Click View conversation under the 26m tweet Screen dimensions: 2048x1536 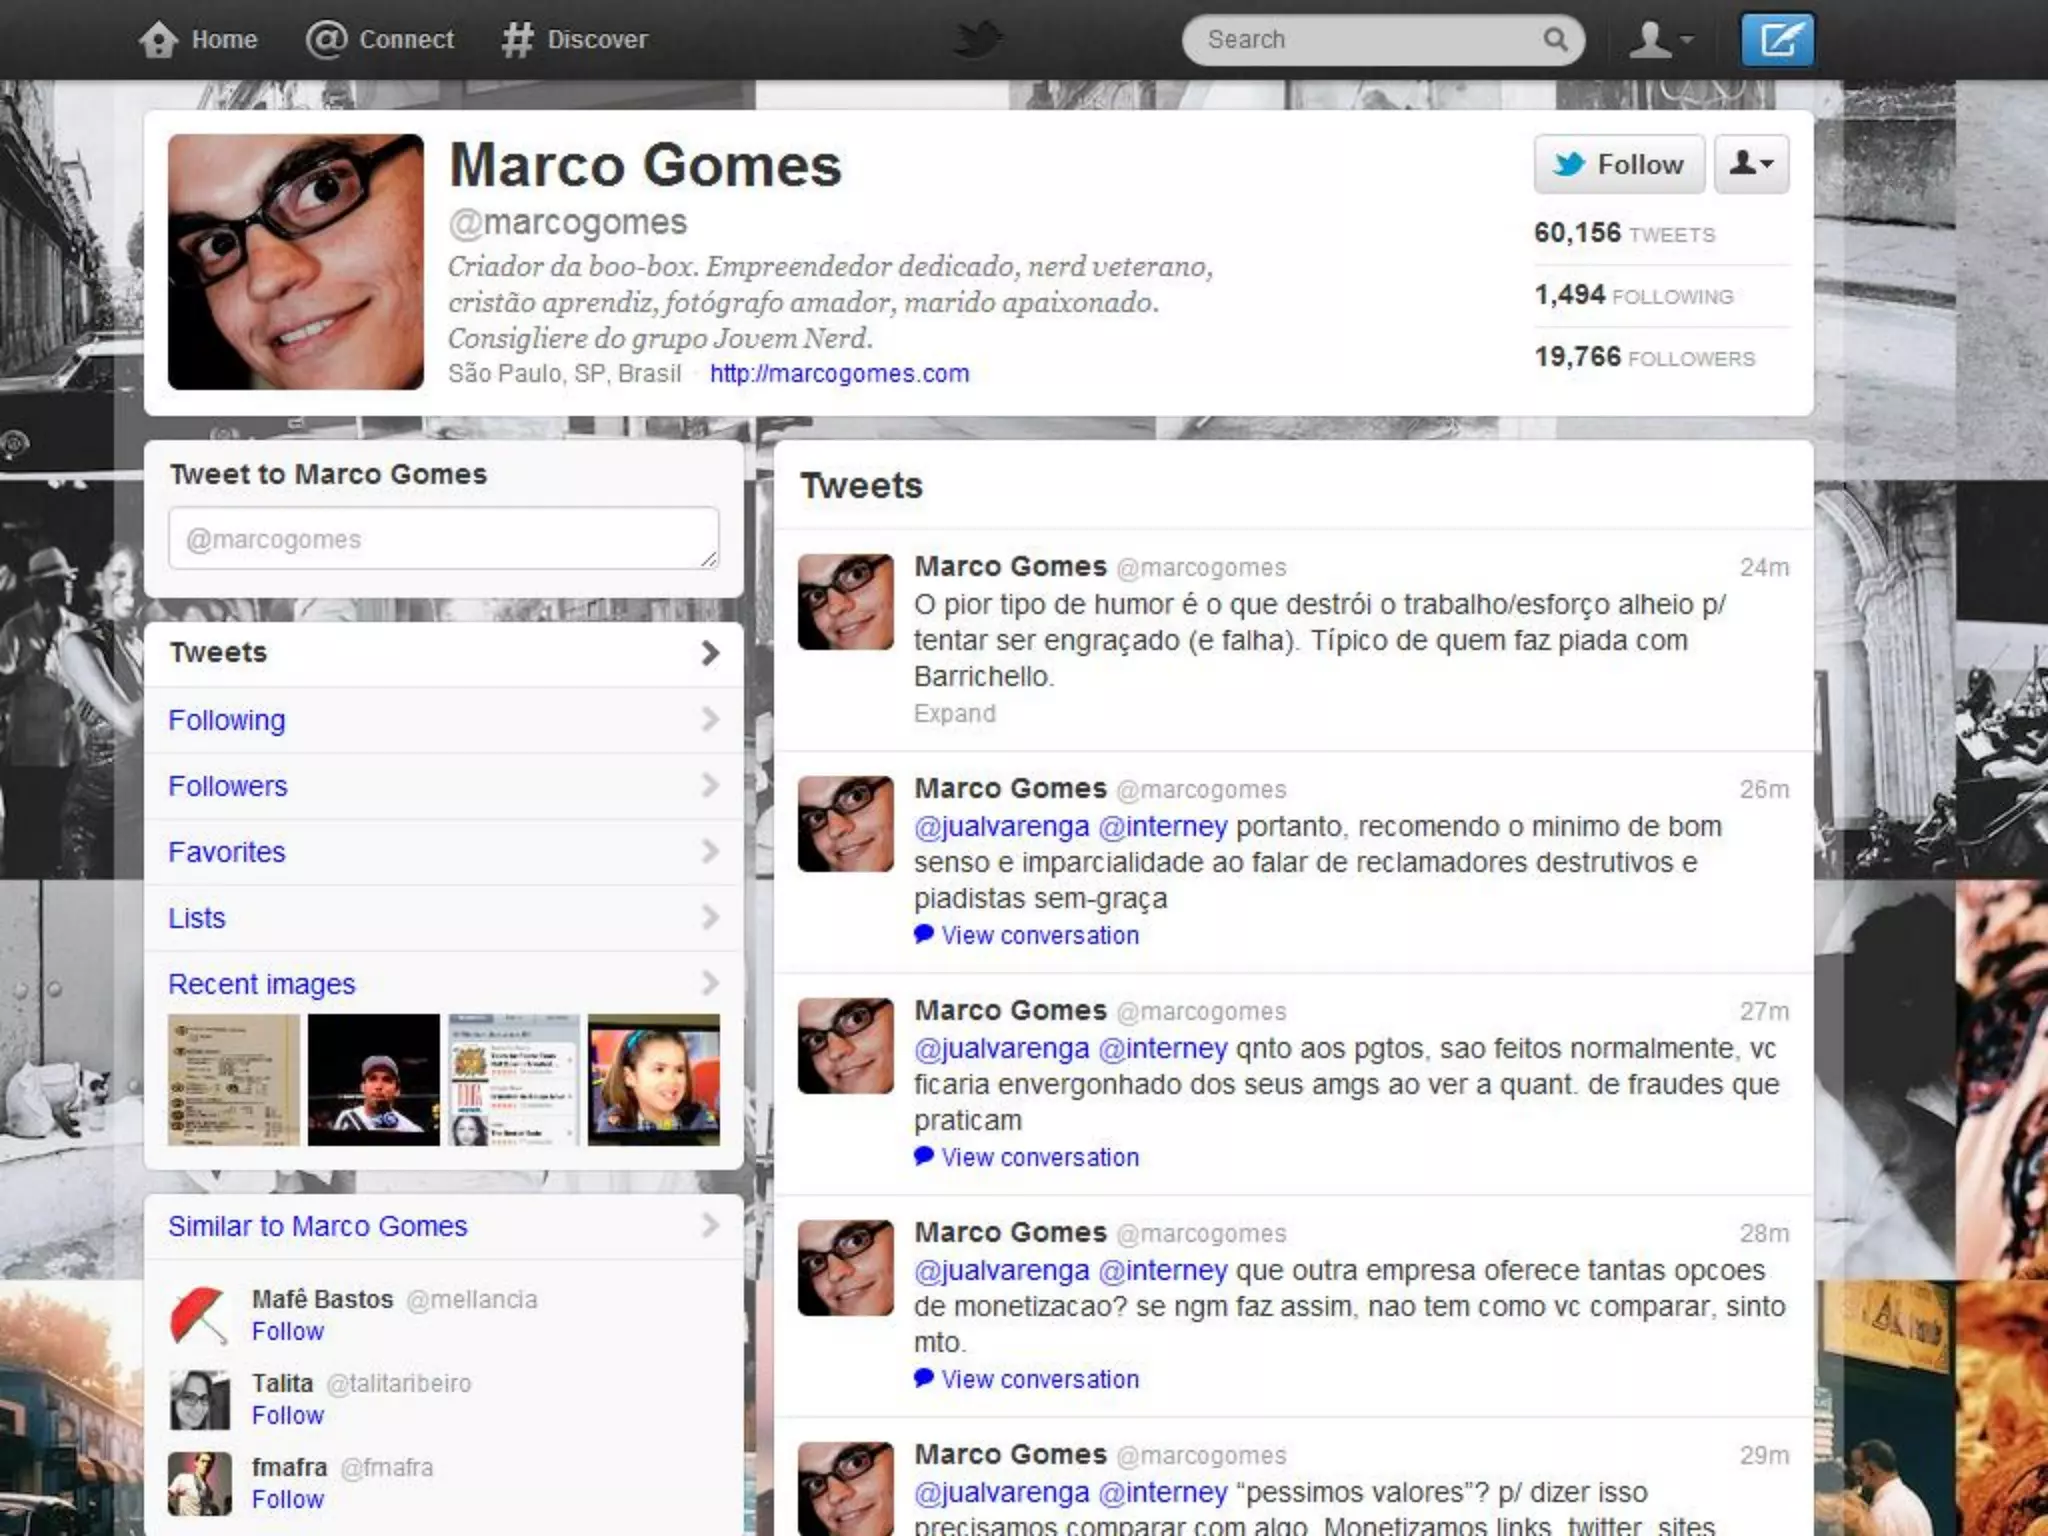click(x=1039, y=936)
